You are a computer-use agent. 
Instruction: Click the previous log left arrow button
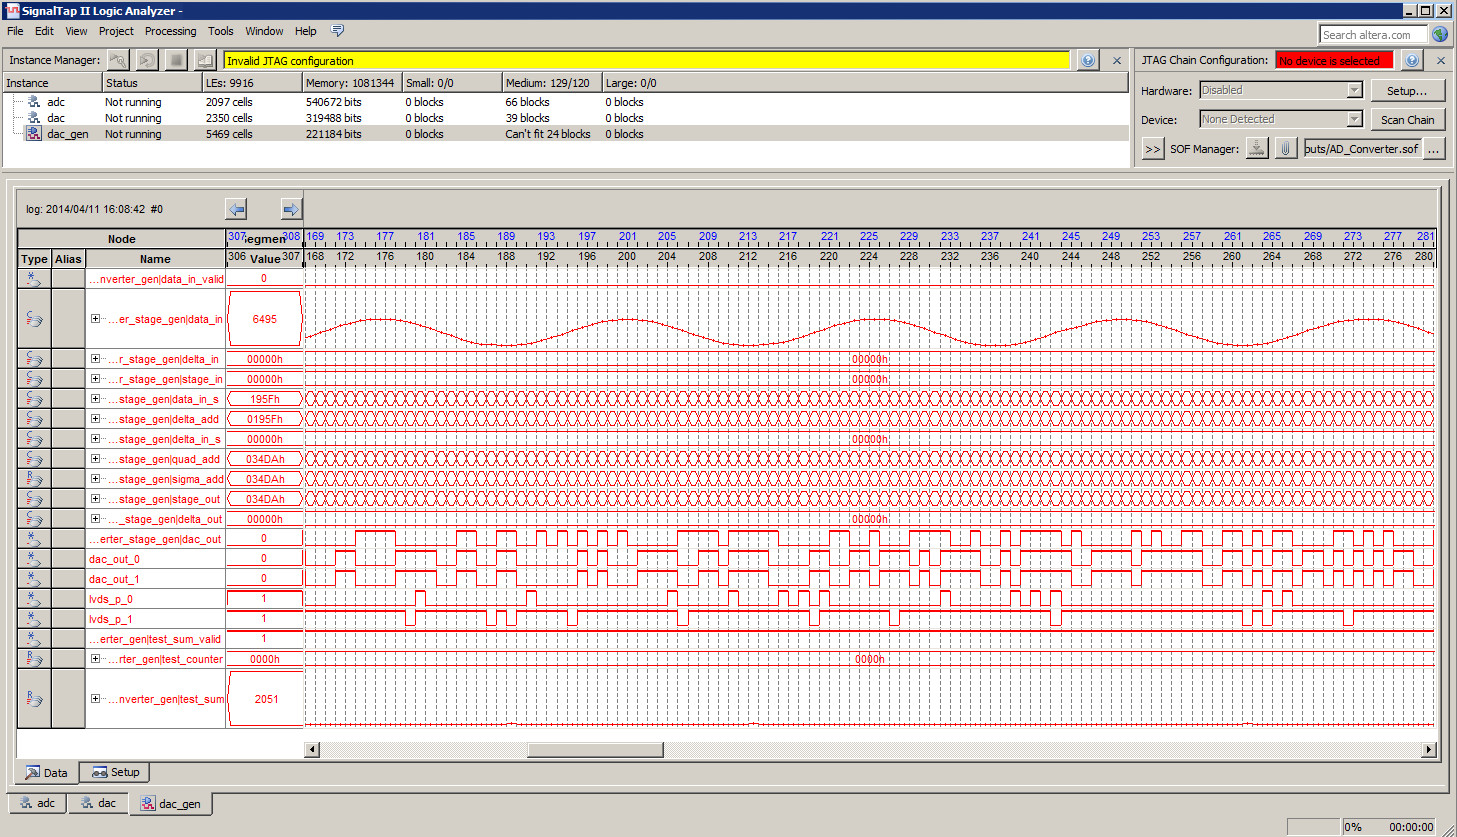point(236,209)
